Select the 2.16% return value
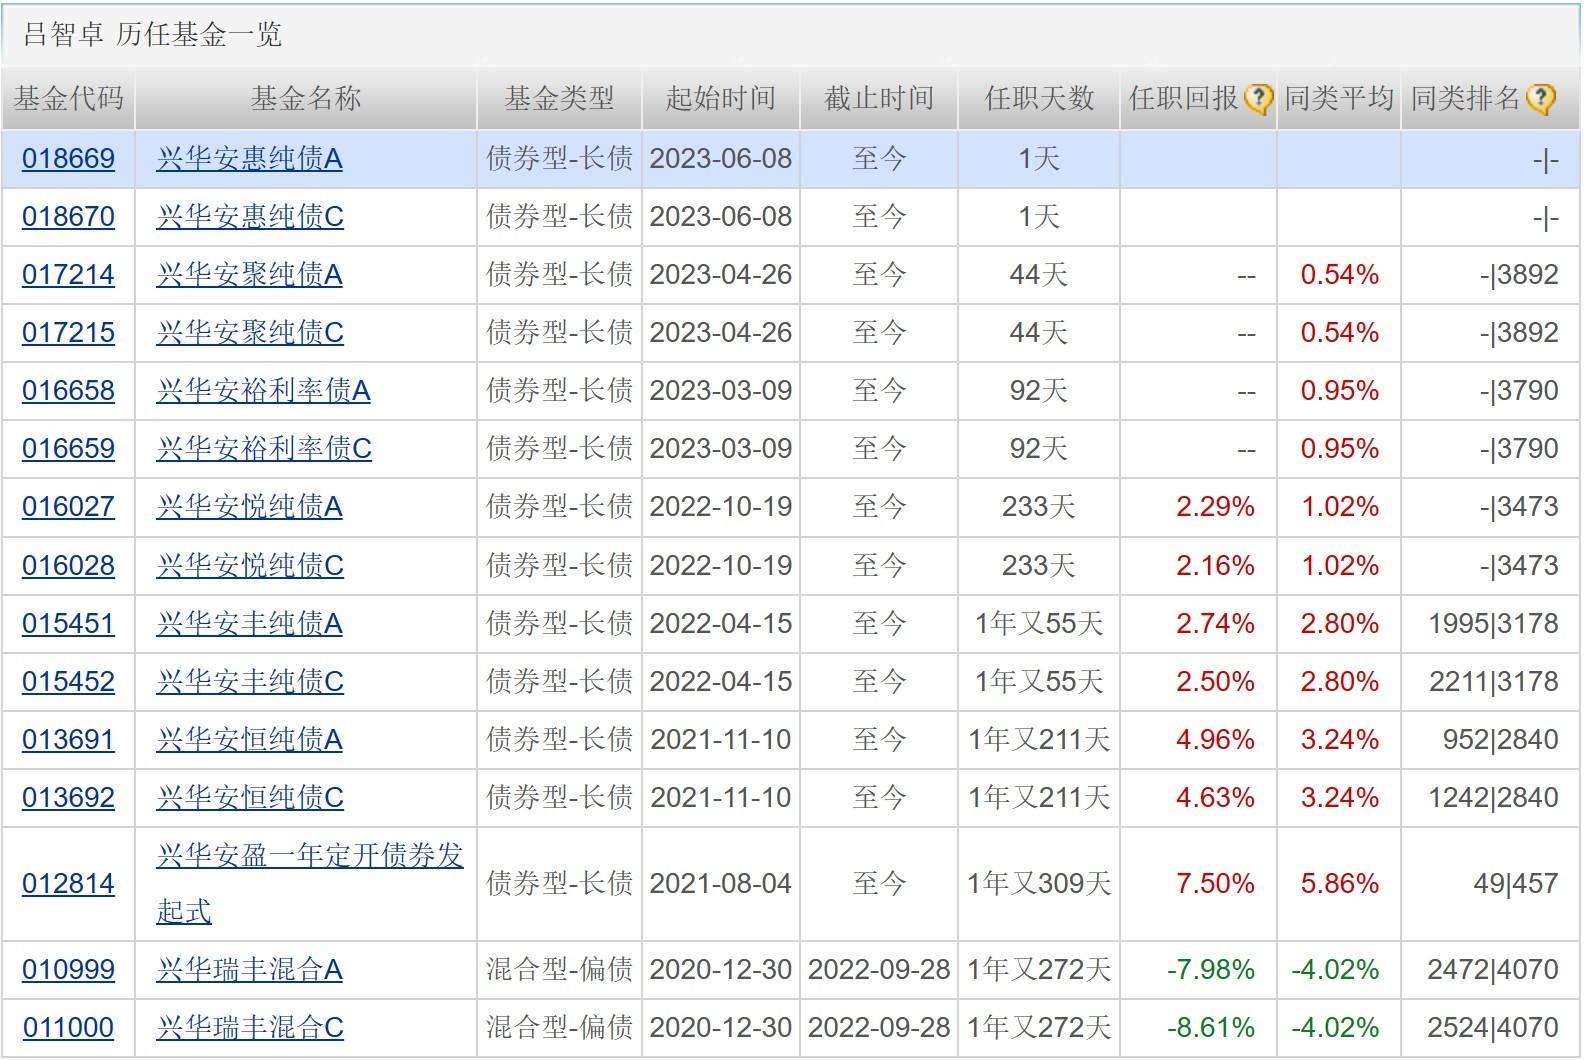 point(1215,566)
